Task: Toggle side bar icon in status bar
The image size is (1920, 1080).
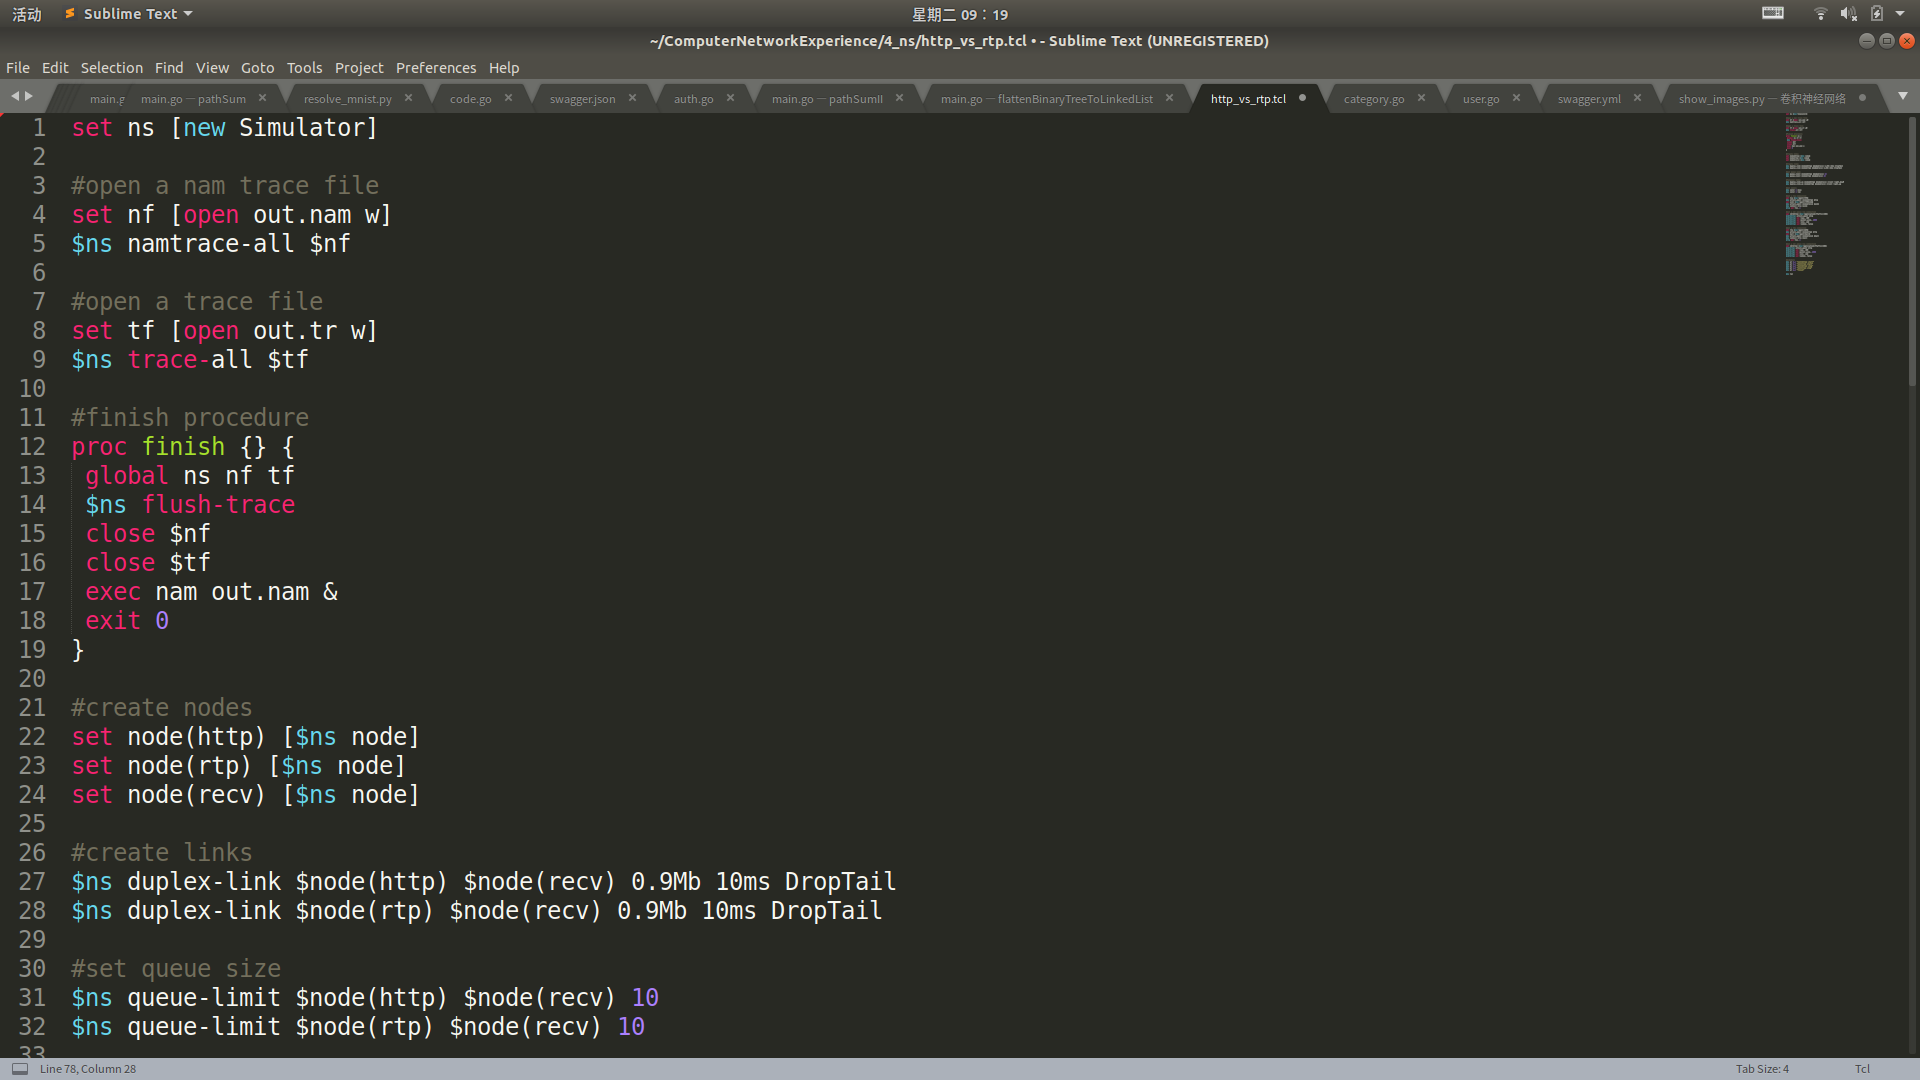Action: pos(19,1069)
